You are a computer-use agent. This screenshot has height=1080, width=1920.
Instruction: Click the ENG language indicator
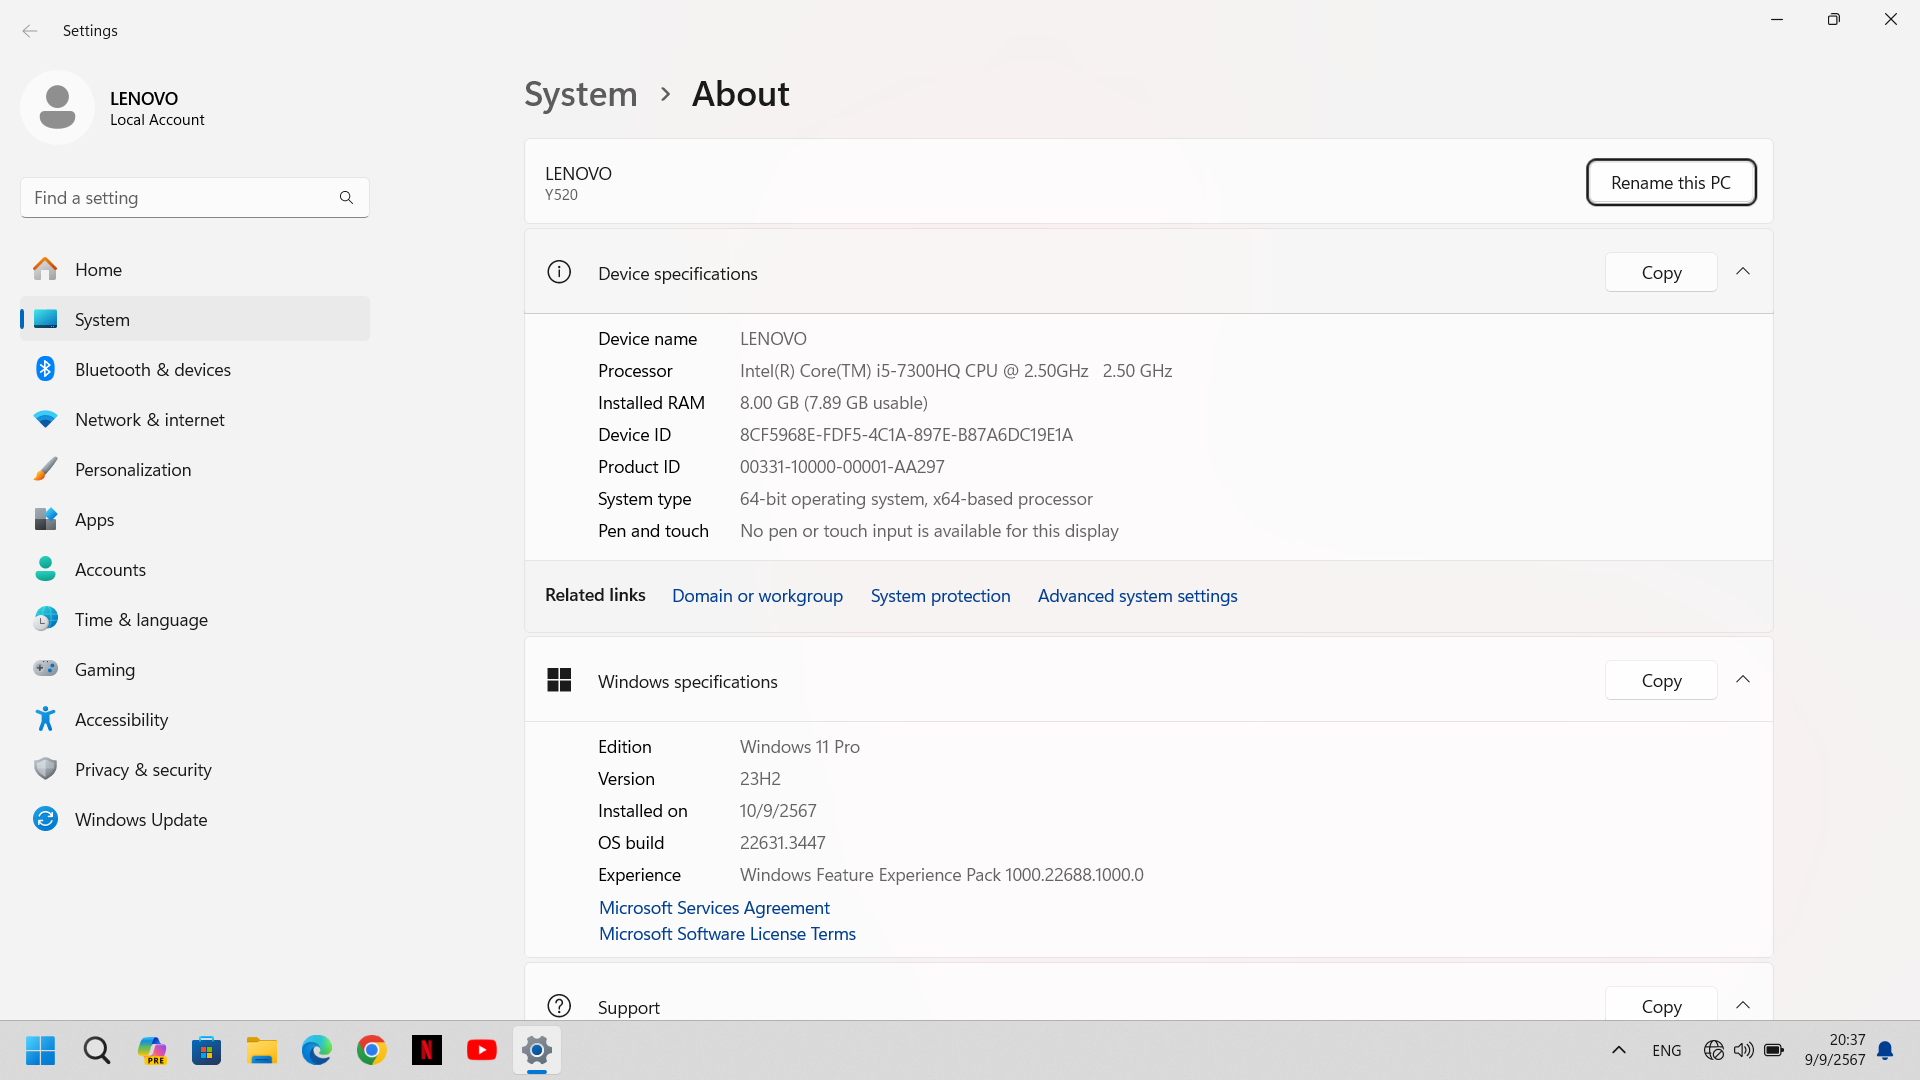click(x=1667, y=1050)
